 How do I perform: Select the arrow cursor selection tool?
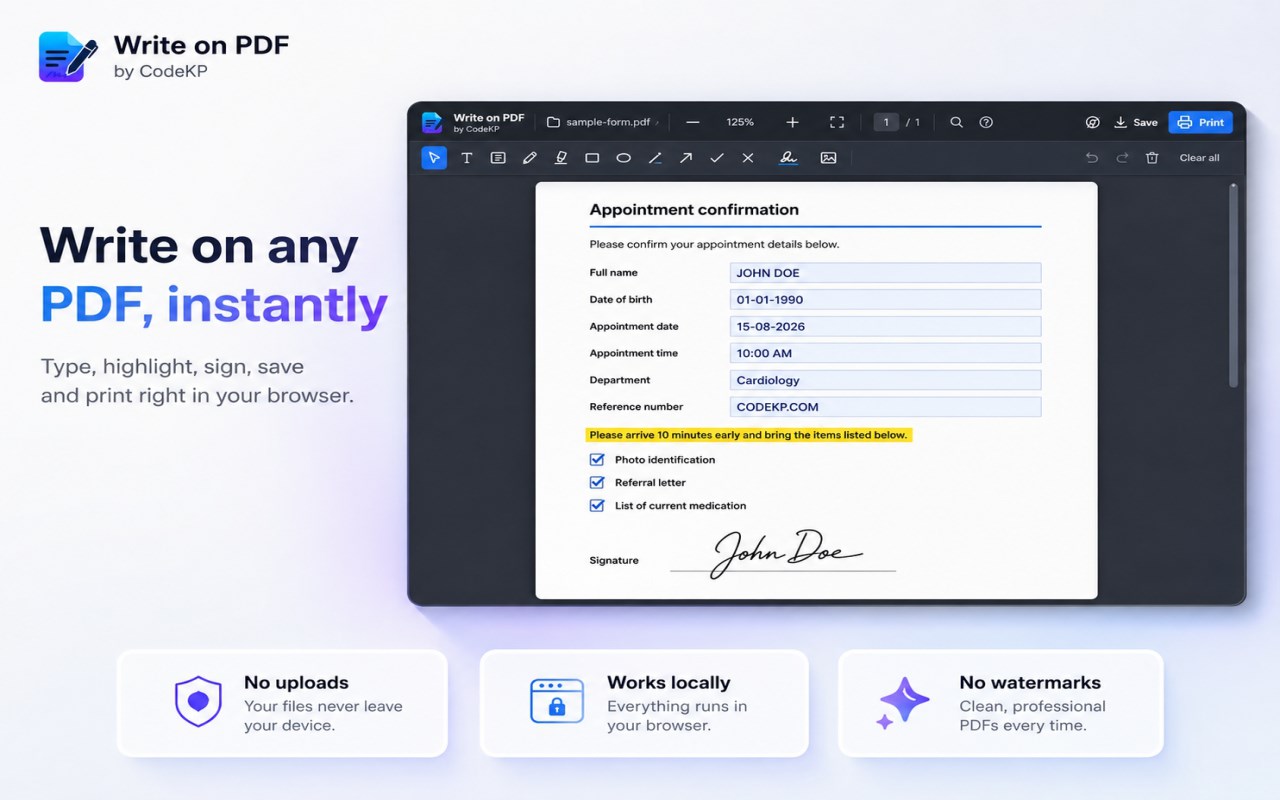(x=434, y=158)
